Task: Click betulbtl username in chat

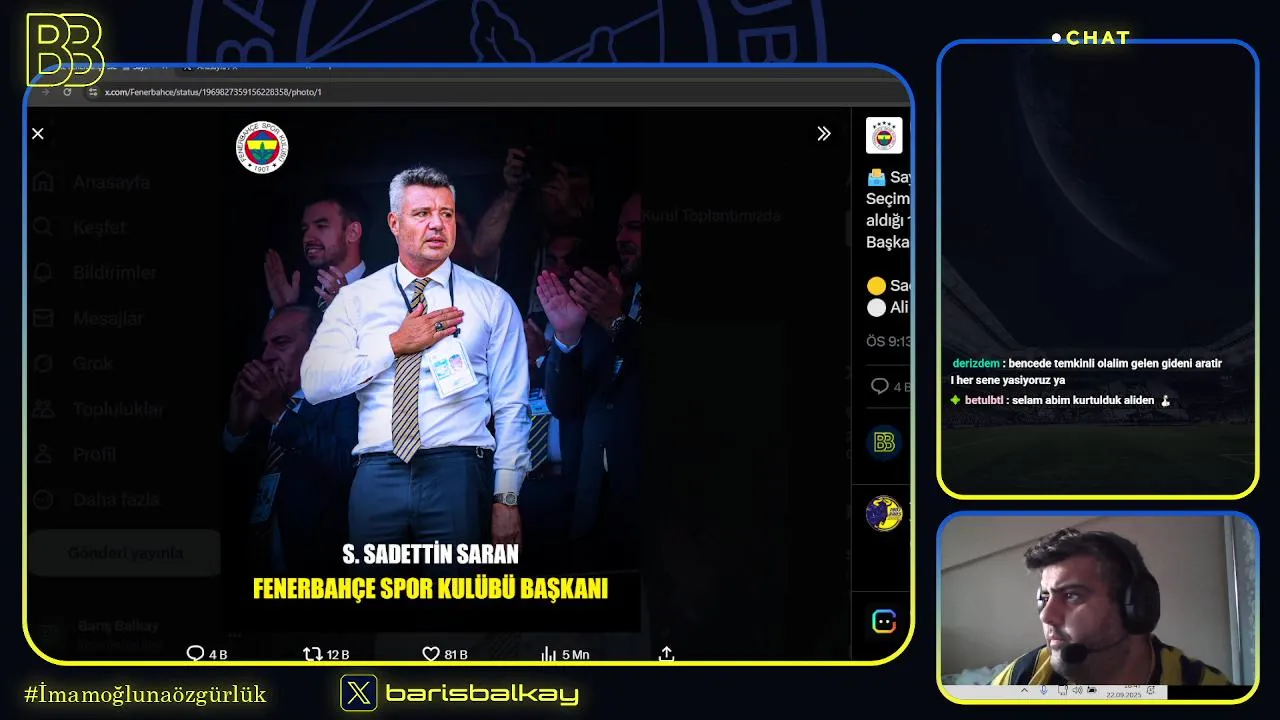Action: coord(984,400)
